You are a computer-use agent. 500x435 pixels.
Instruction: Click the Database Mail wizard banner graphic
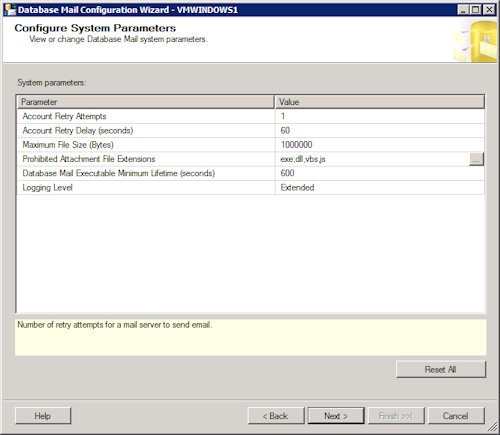[475, 41]
